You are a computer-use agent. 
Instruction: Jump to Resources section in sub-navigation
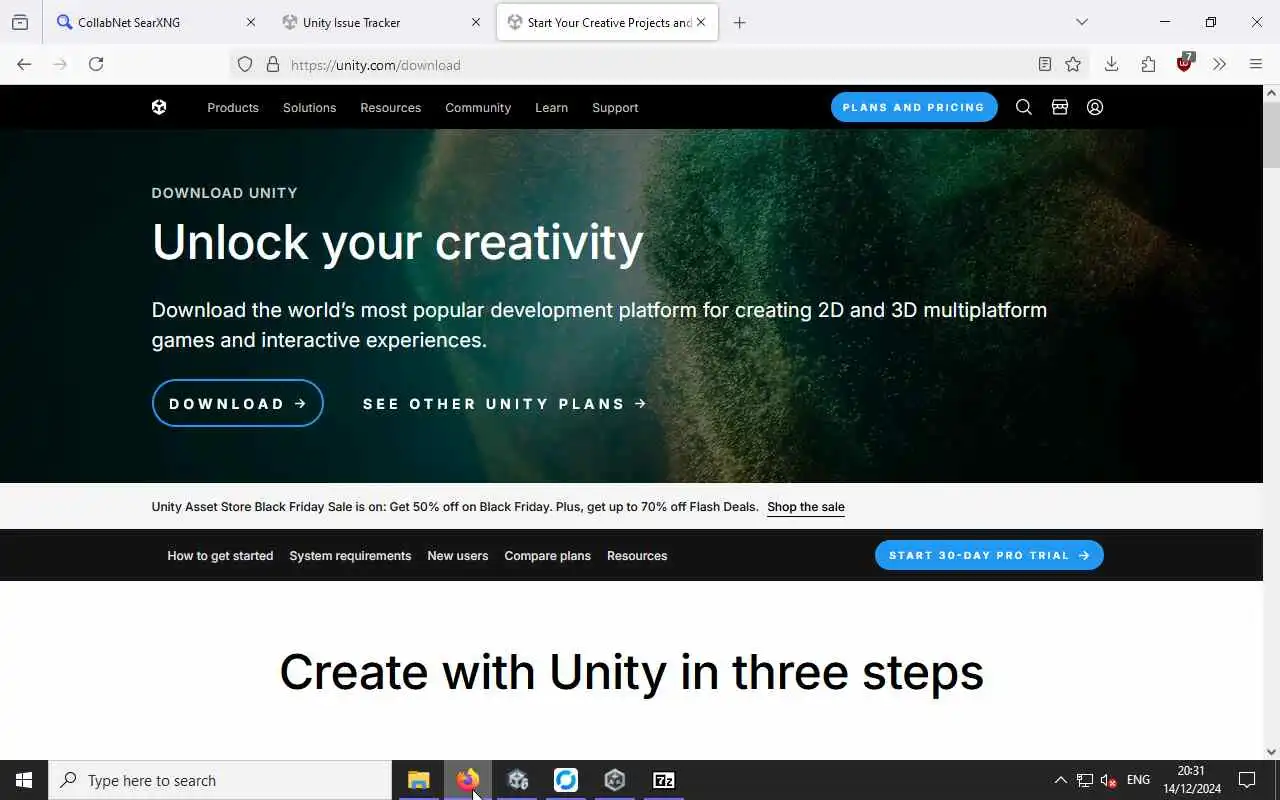pyautogui.click(x=637, y=556)
